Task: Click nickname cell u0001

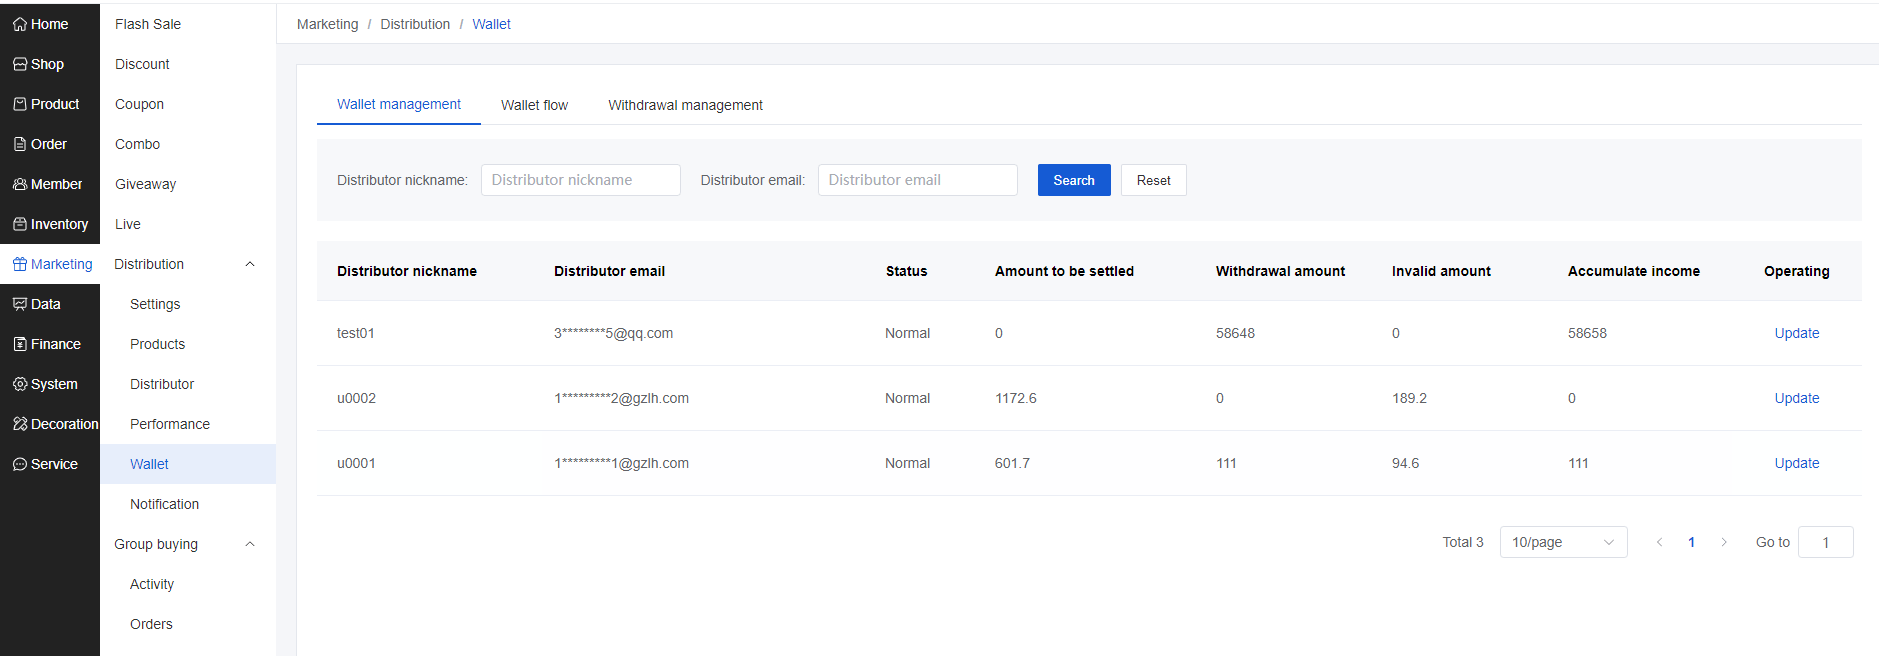Action: [356, 463]
